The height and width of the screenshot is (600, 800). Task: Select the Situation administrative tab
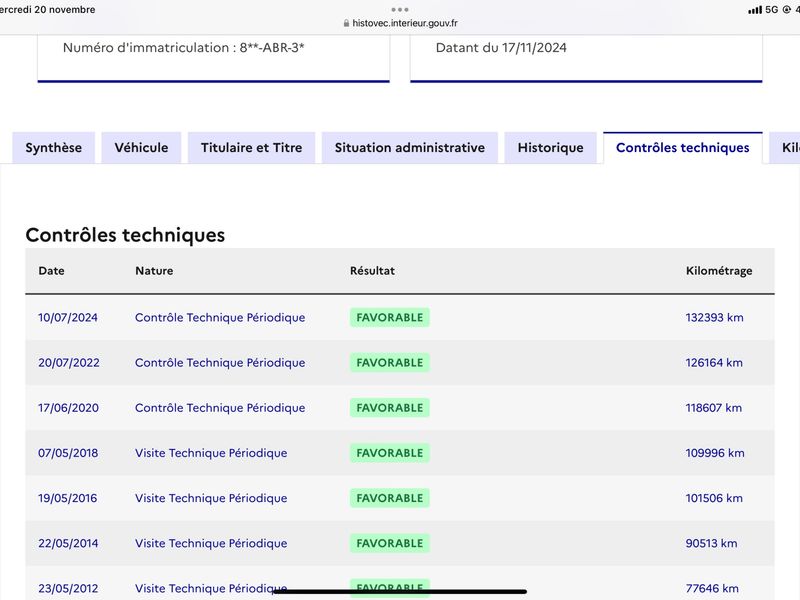click(x=410, y=148)
